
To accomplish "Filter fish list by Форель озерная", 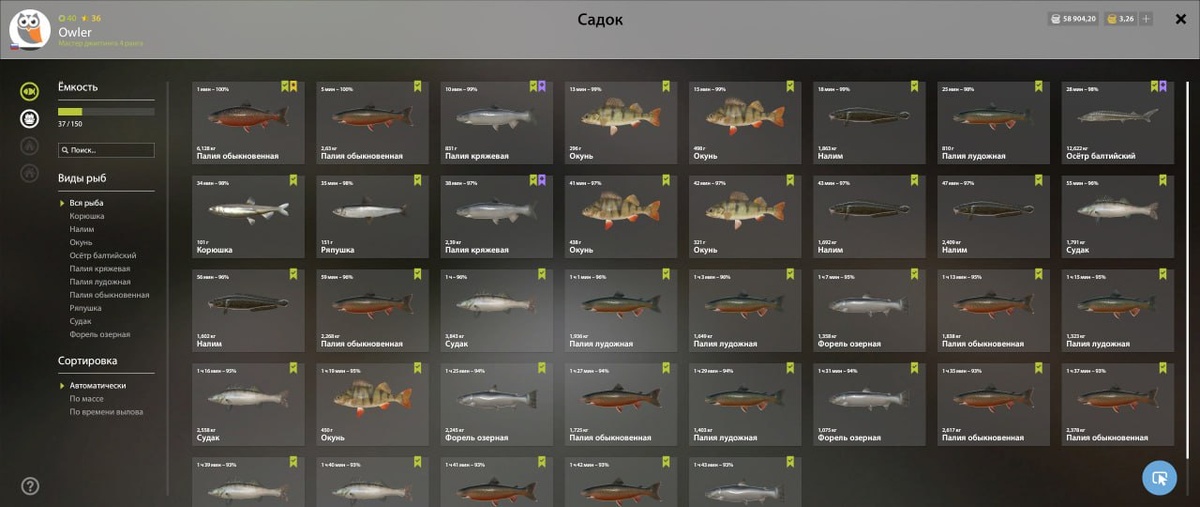I will [100, 334].
